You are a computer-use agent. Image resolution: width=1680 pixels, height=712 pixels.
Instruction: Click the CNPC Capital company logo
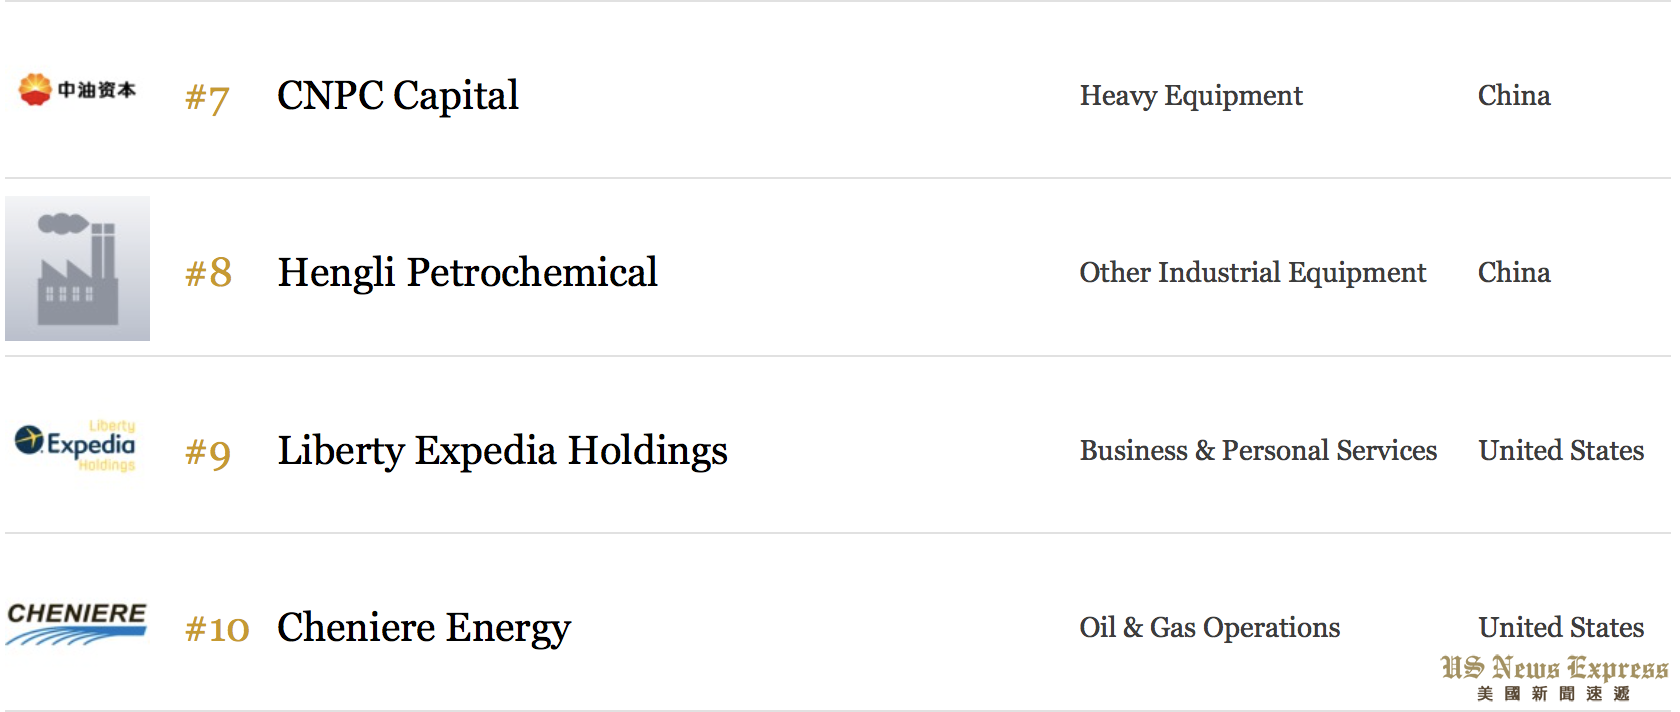(77, 90)
